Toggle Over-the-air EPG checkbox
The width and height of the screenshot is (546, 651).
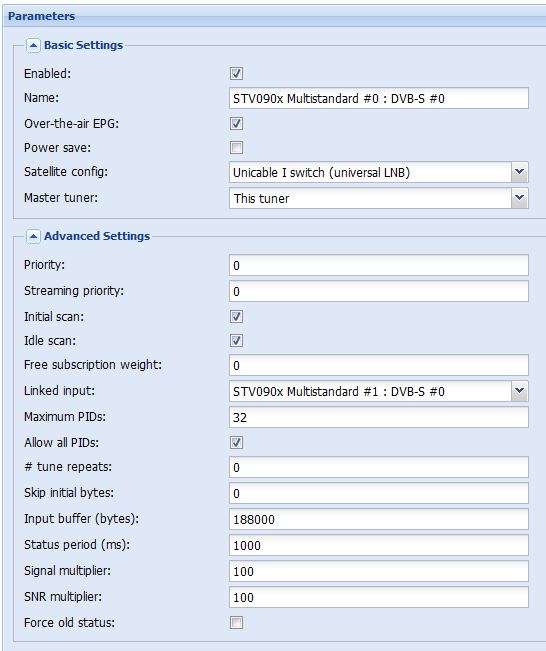(x=236, y=124)
